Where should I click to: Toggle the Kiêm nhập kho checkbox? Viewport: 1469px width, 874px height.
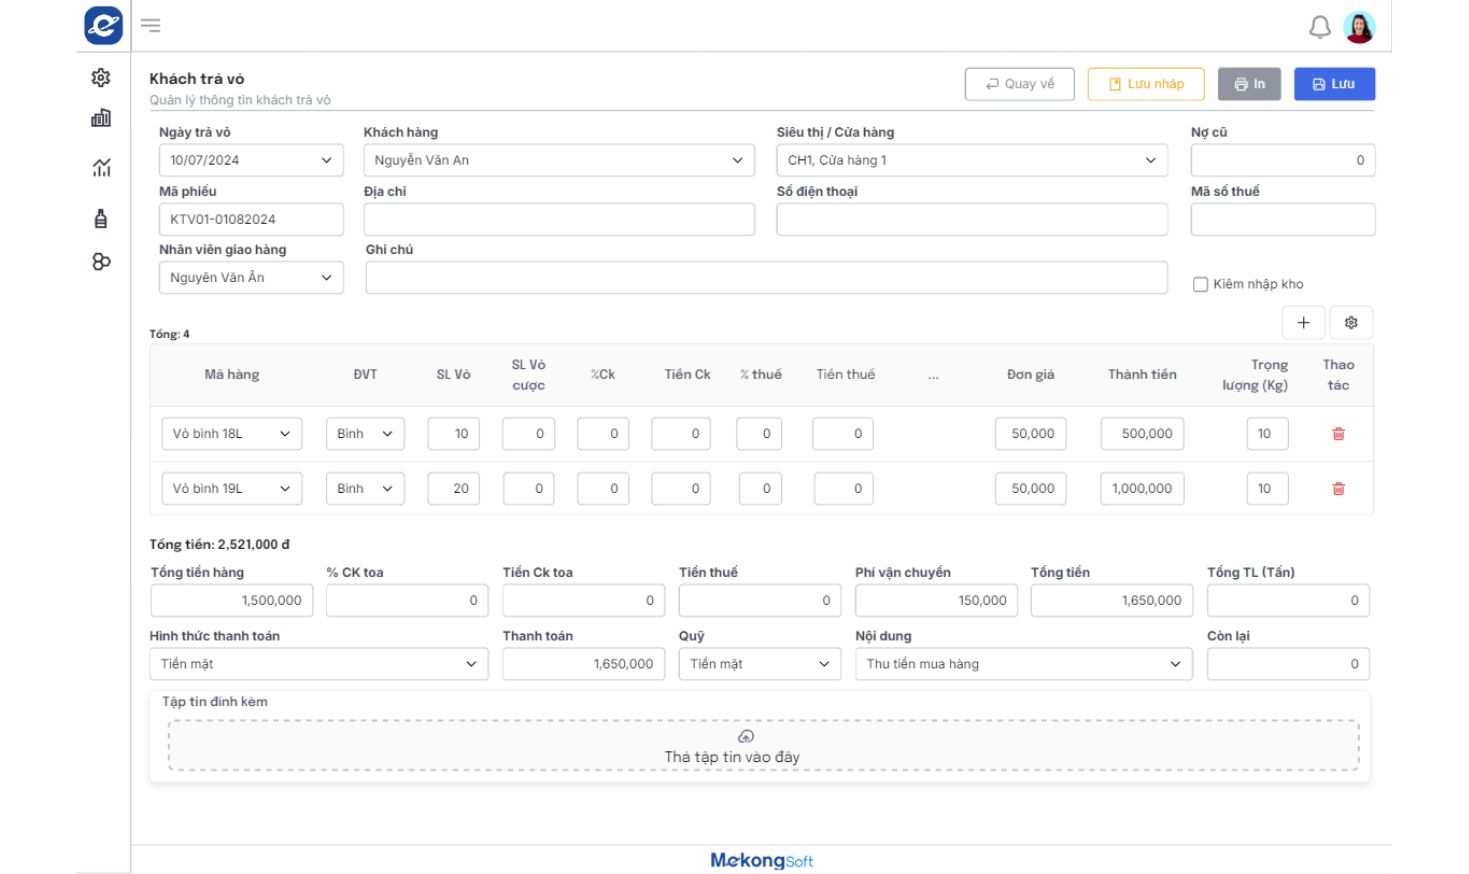pyautogui.click(x=1200, y=285)
